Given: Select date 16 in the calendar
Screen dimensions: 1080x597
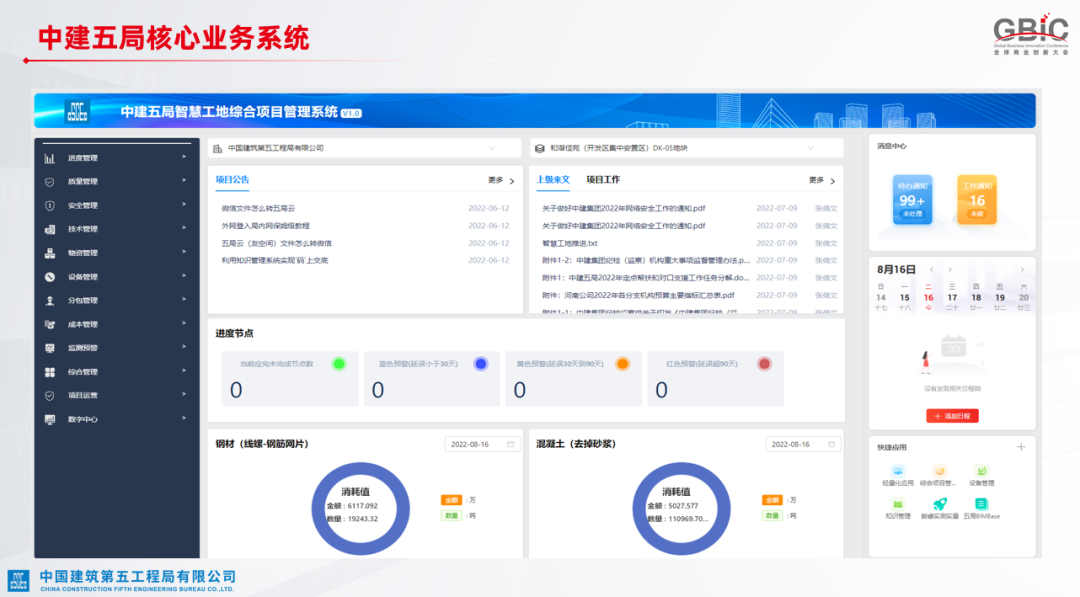Looking at the screenshot, I should click(928, 297).
